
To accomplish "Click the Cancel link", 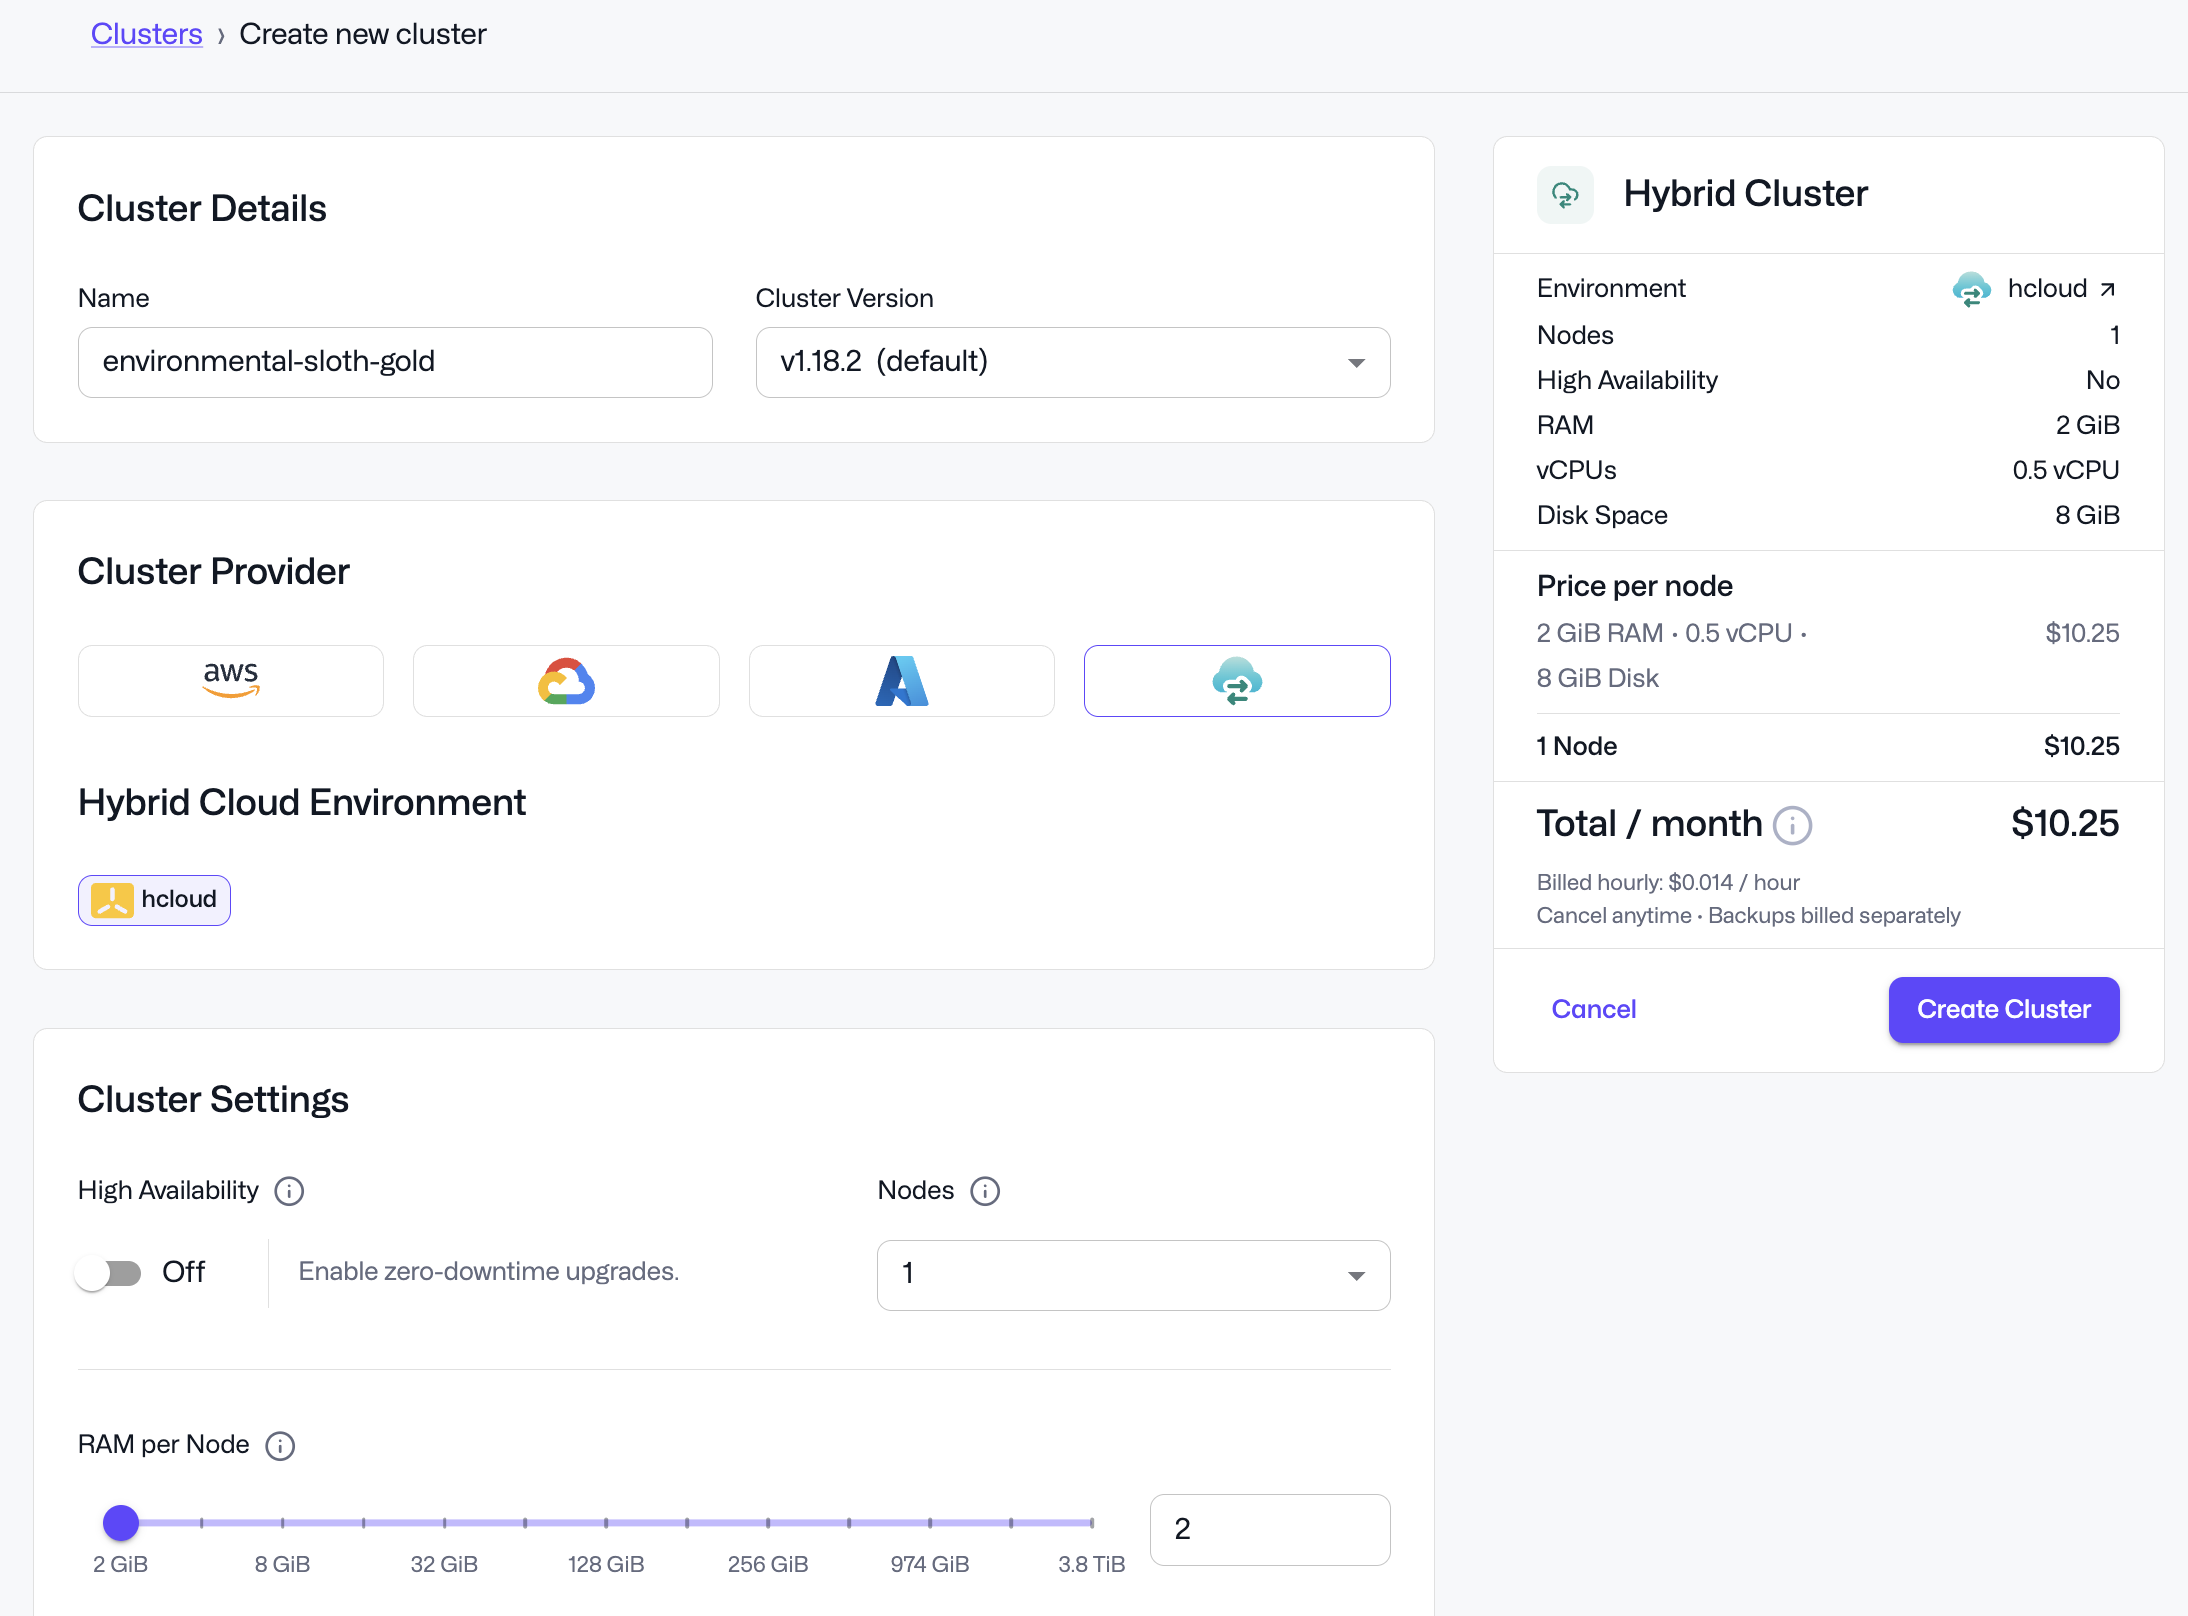I will (x=1594, y=1009).
